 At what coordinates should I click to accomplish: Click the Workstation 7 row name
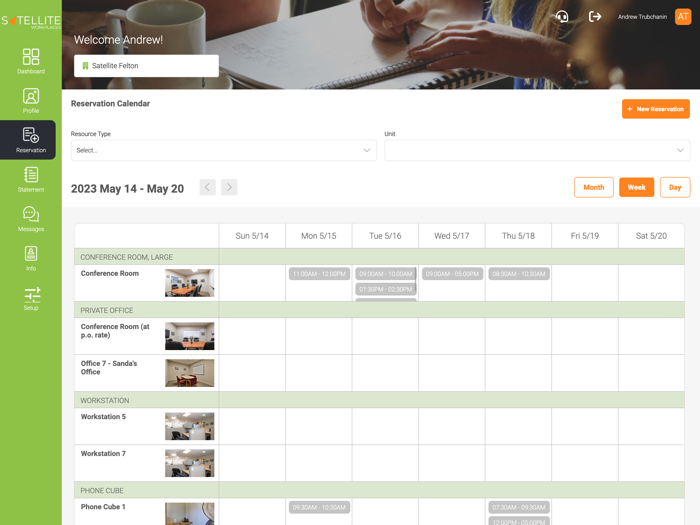click(103, 453)
